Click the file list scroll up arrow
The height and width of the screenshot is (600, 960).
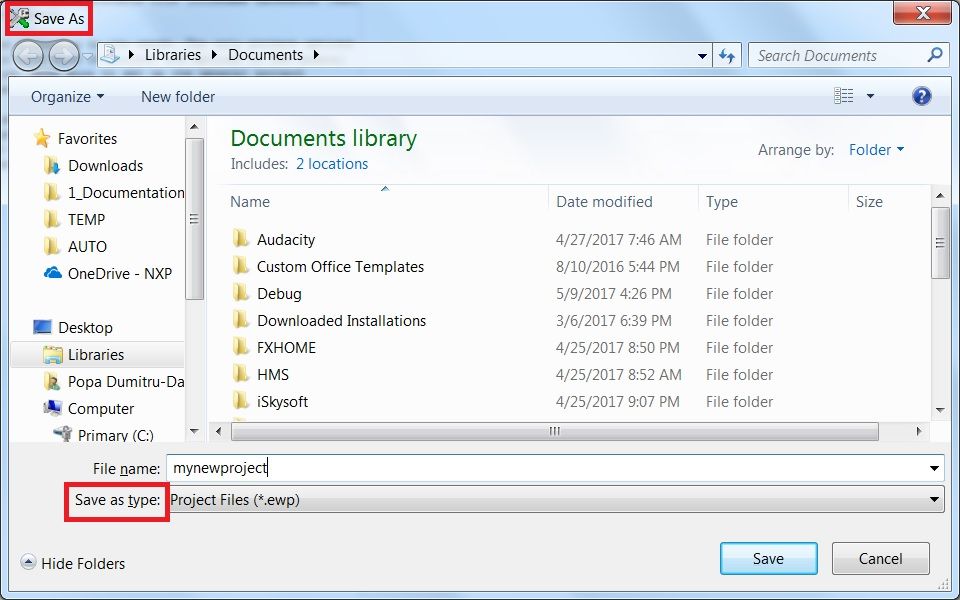click(x=940, y=196)
